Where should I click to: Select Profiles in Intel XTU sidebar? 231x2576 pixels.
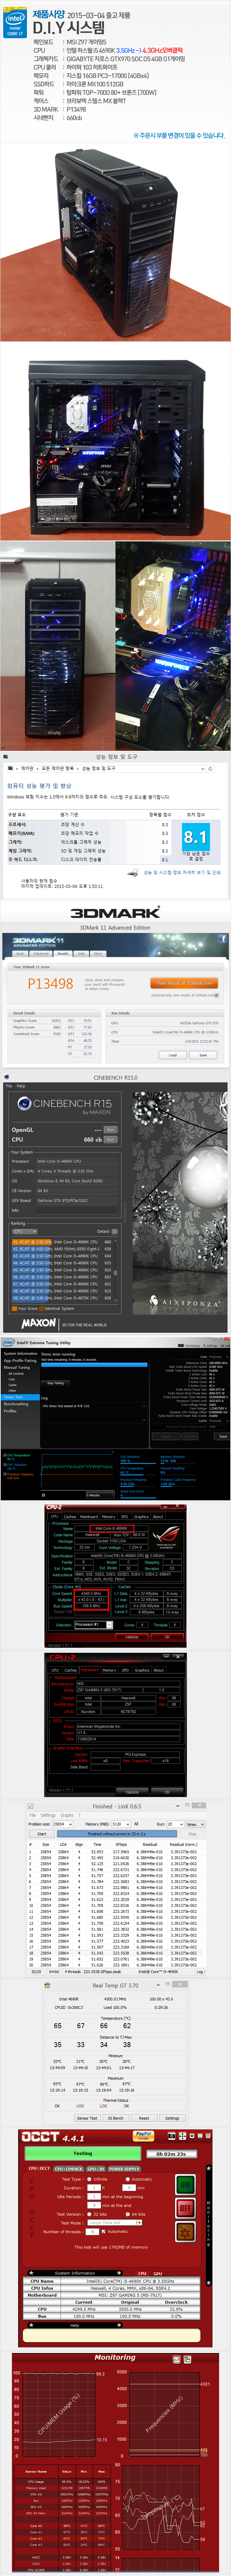pyautogui.click(x=10, y=1411)
